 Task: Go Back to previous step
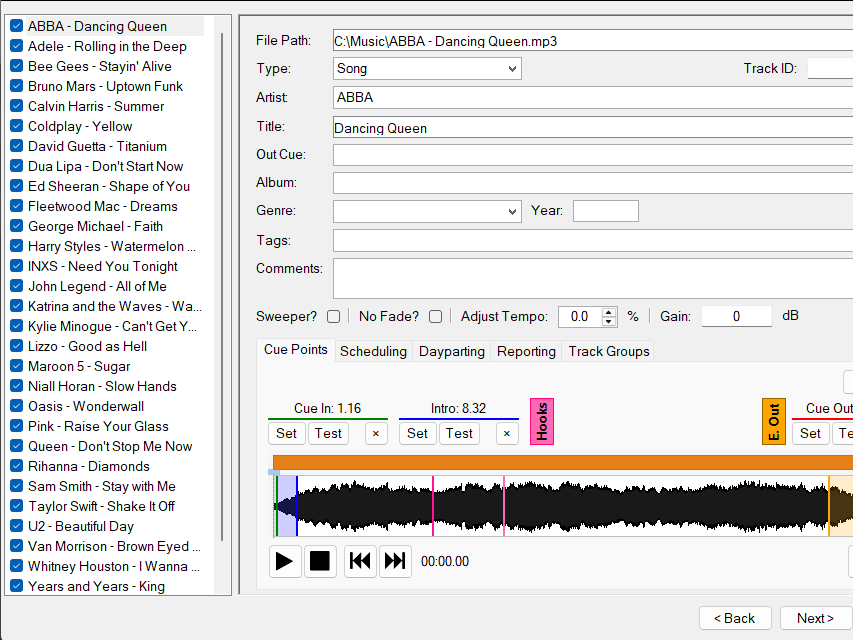coord(734,619)
